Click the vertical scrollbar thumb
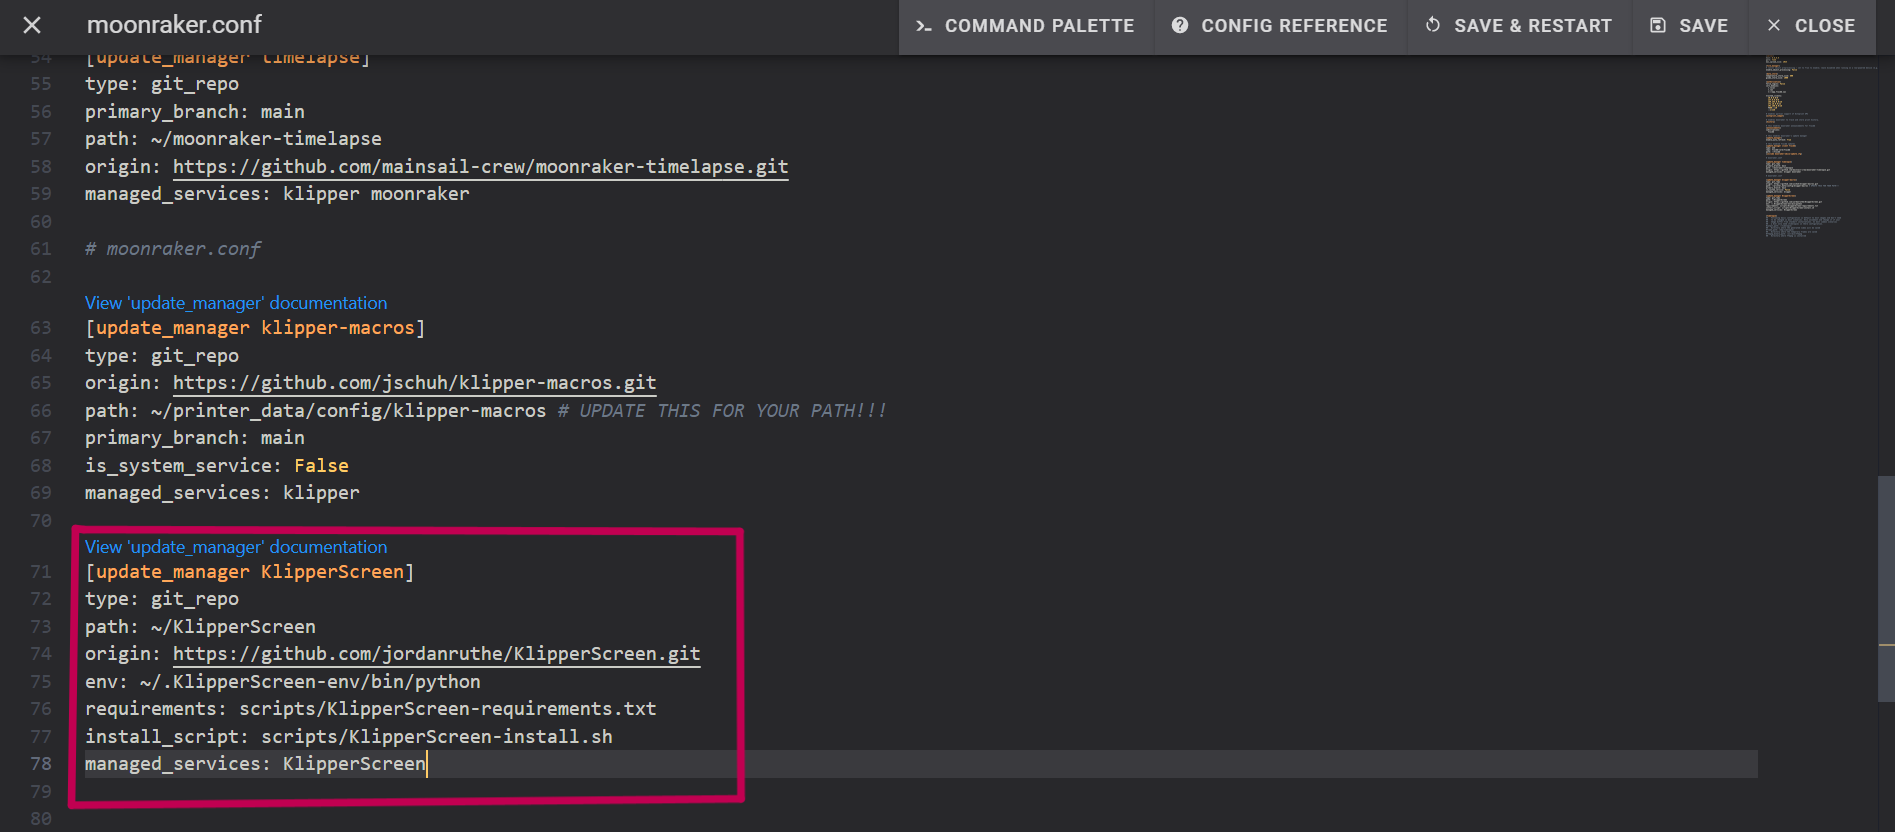Viewport: 1895px width, 832px height. point(1886,588)
